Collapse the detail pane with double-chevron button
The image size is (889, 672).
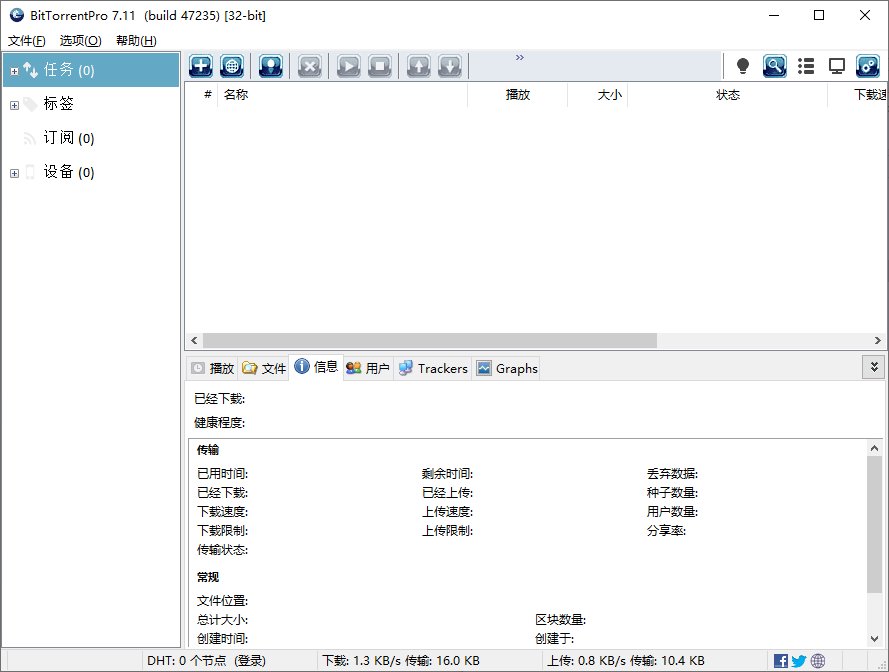click(x=873, y=367)
